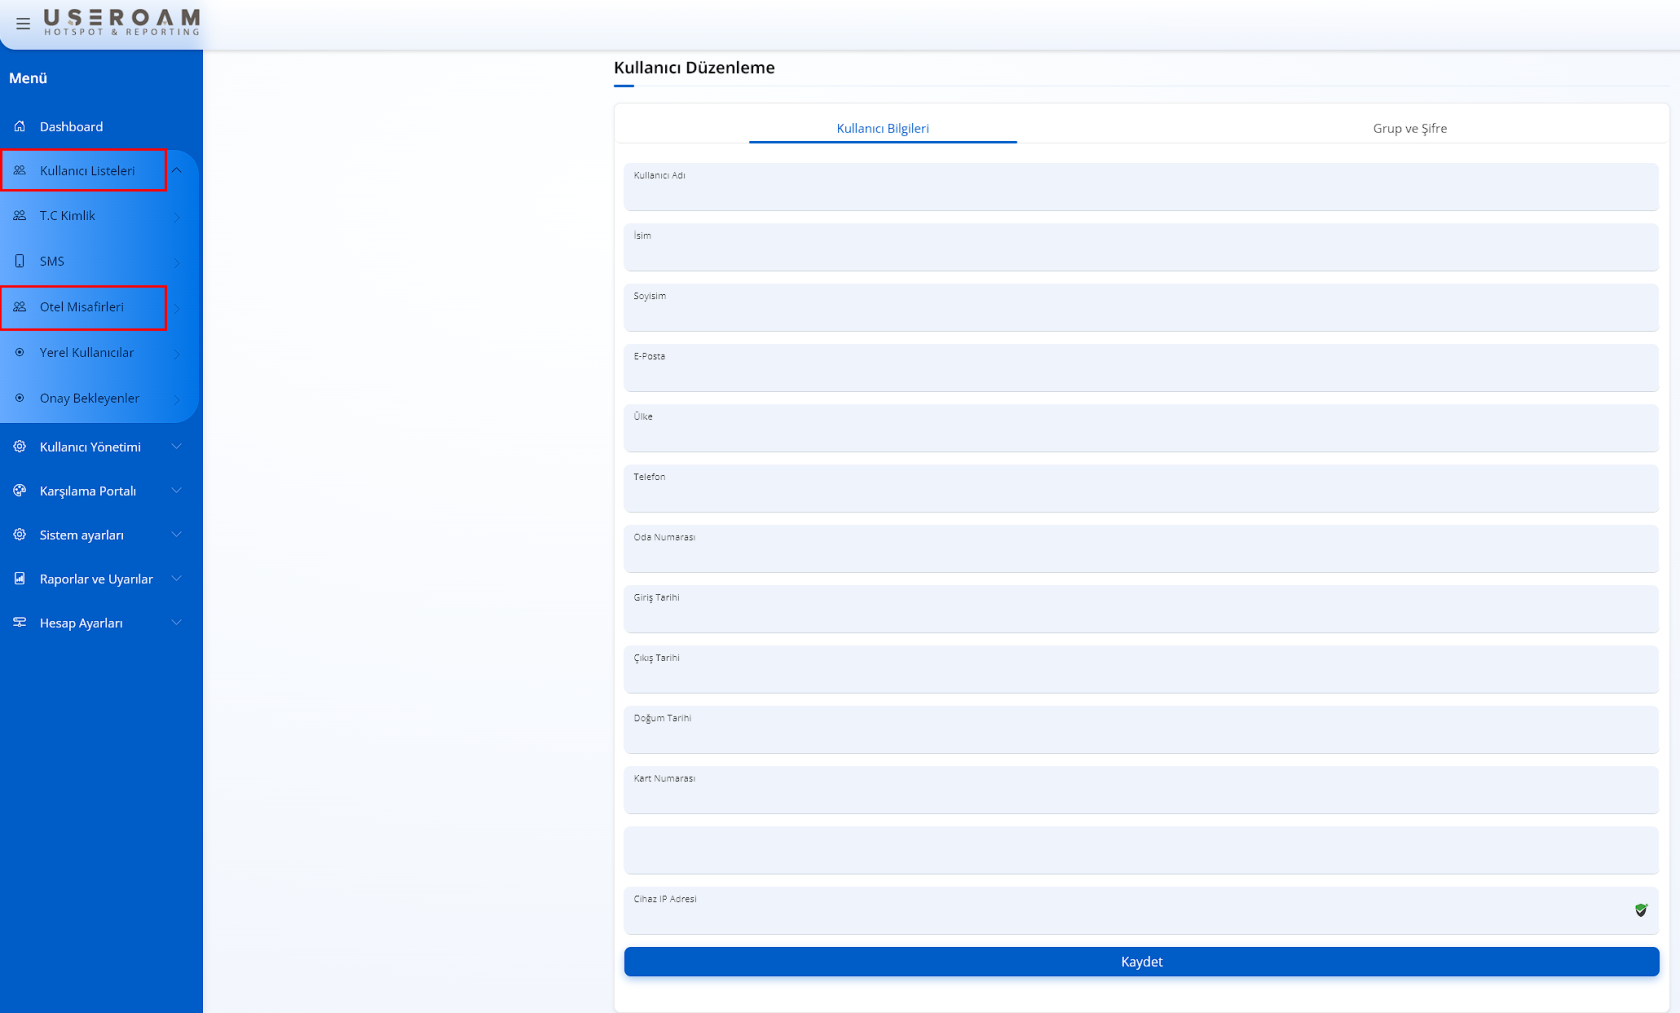Expand the Kullanıcı Yönetimi menu chevron
Image resolution: width=1680 pixels, height=1013 pixels.
(176, 447)
